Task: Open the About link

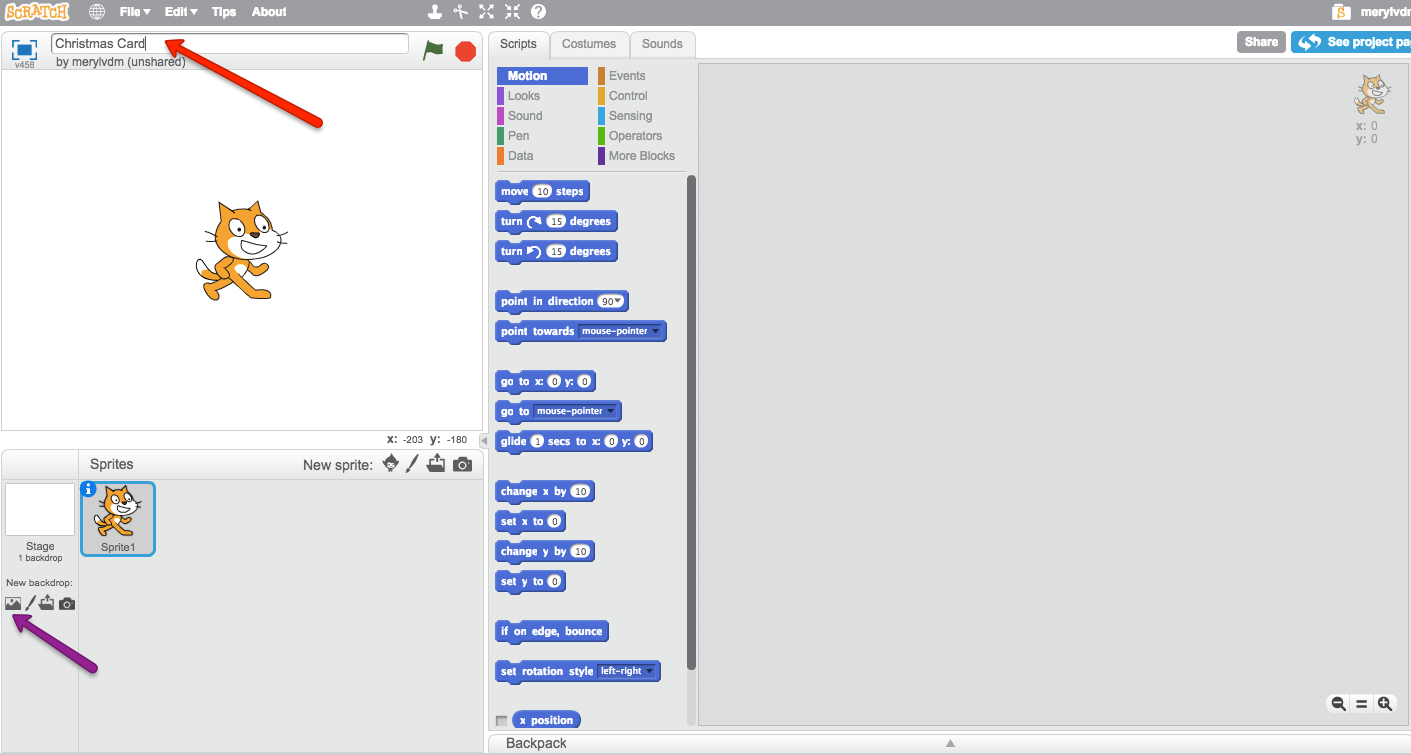Action: click(269, 12)
